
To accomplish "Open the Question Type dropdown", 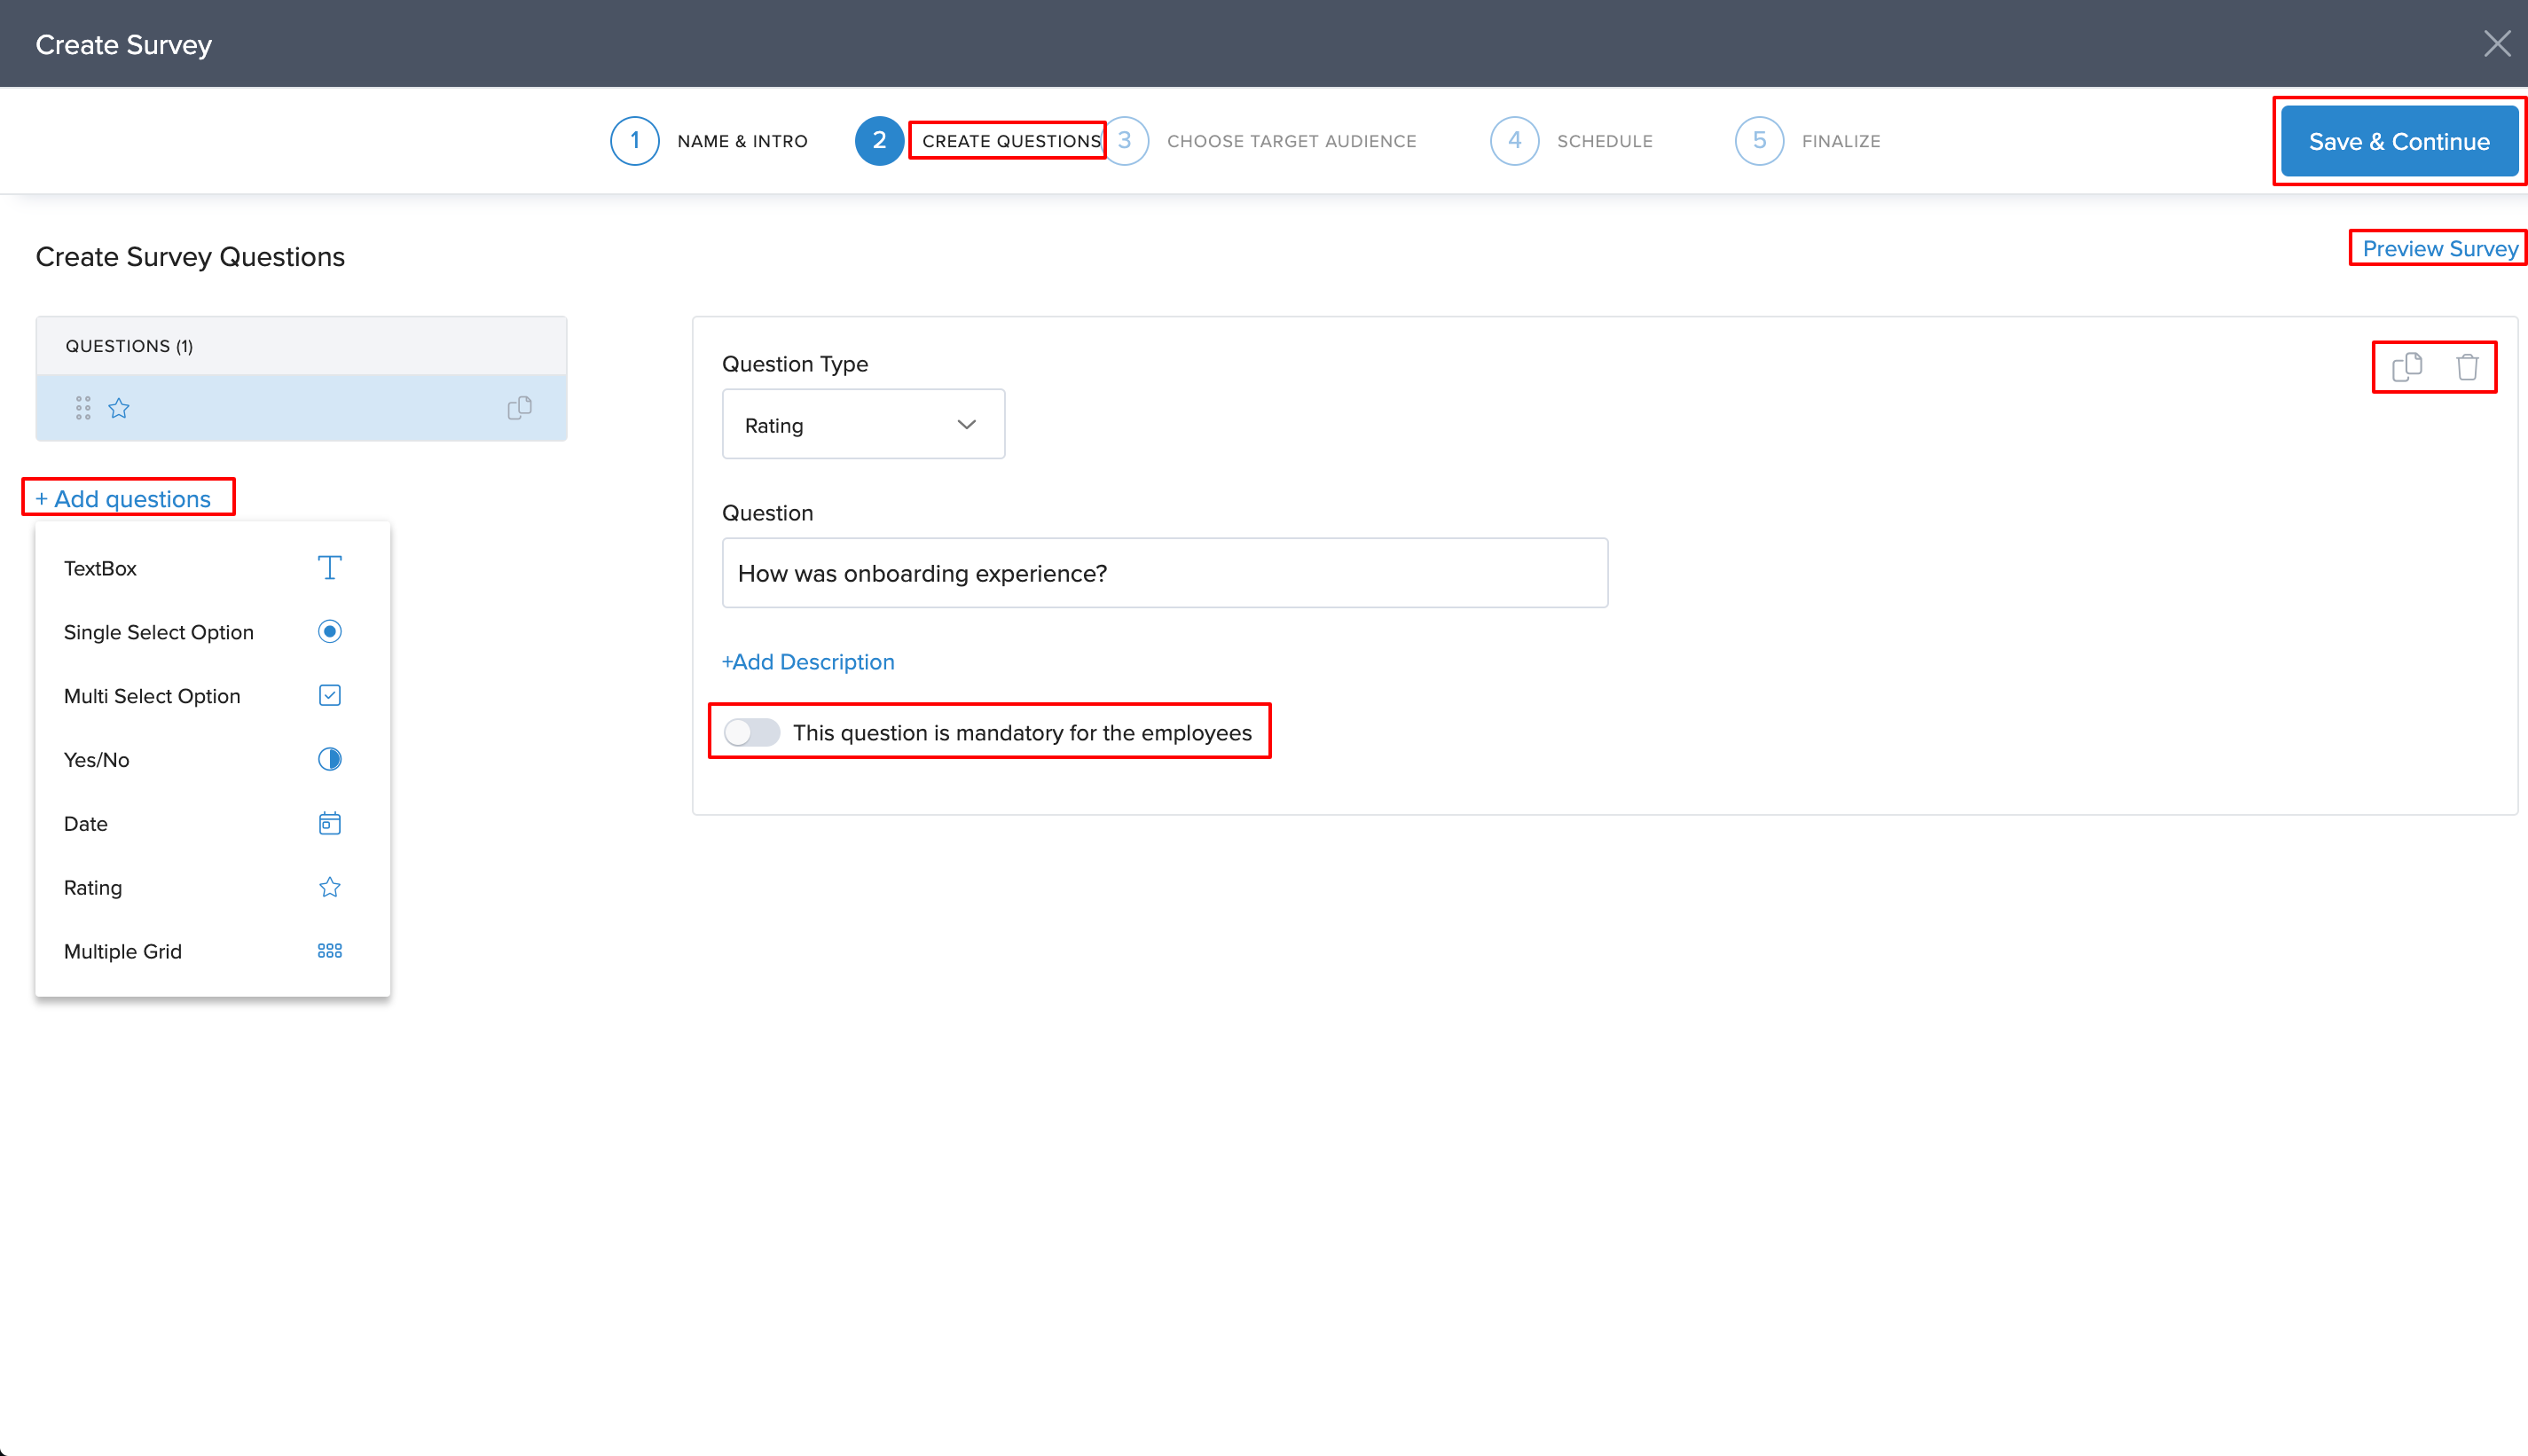I will (x=862, y=425).
